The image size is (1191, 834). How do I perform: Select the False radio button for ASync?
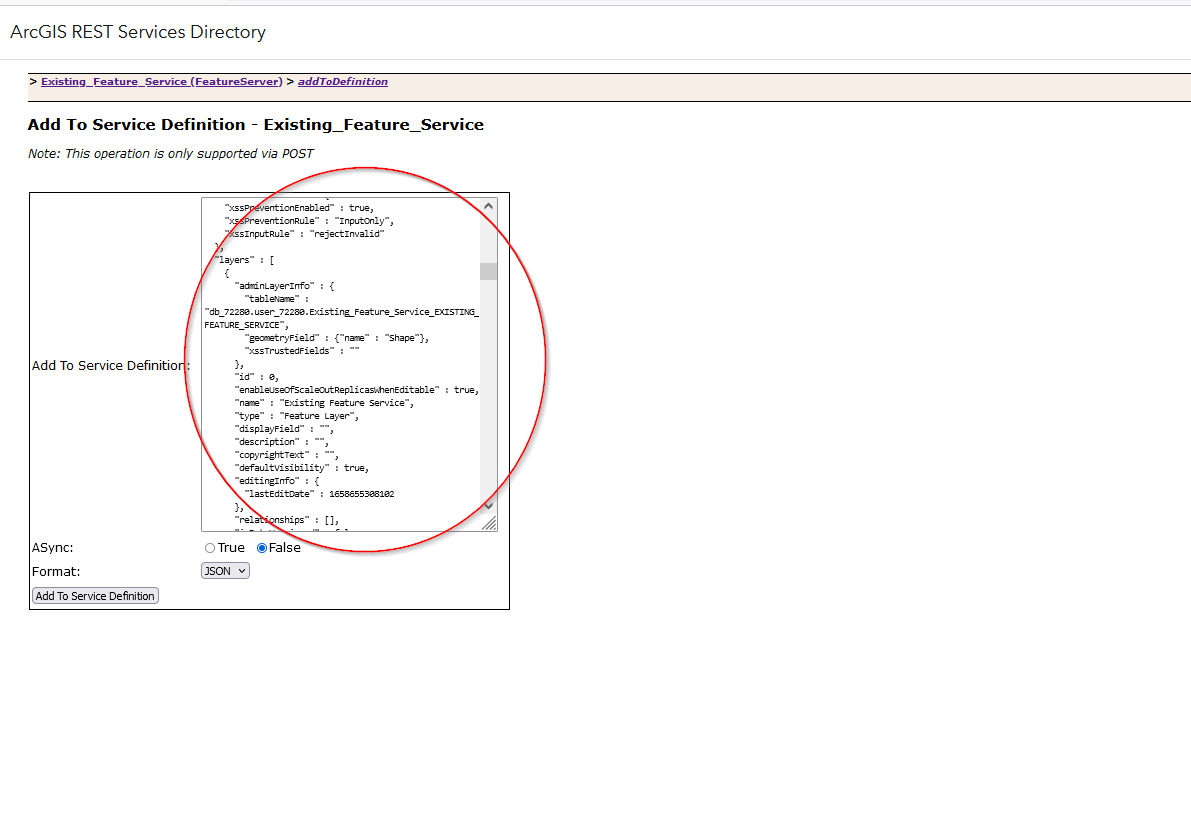click(263, 547)
